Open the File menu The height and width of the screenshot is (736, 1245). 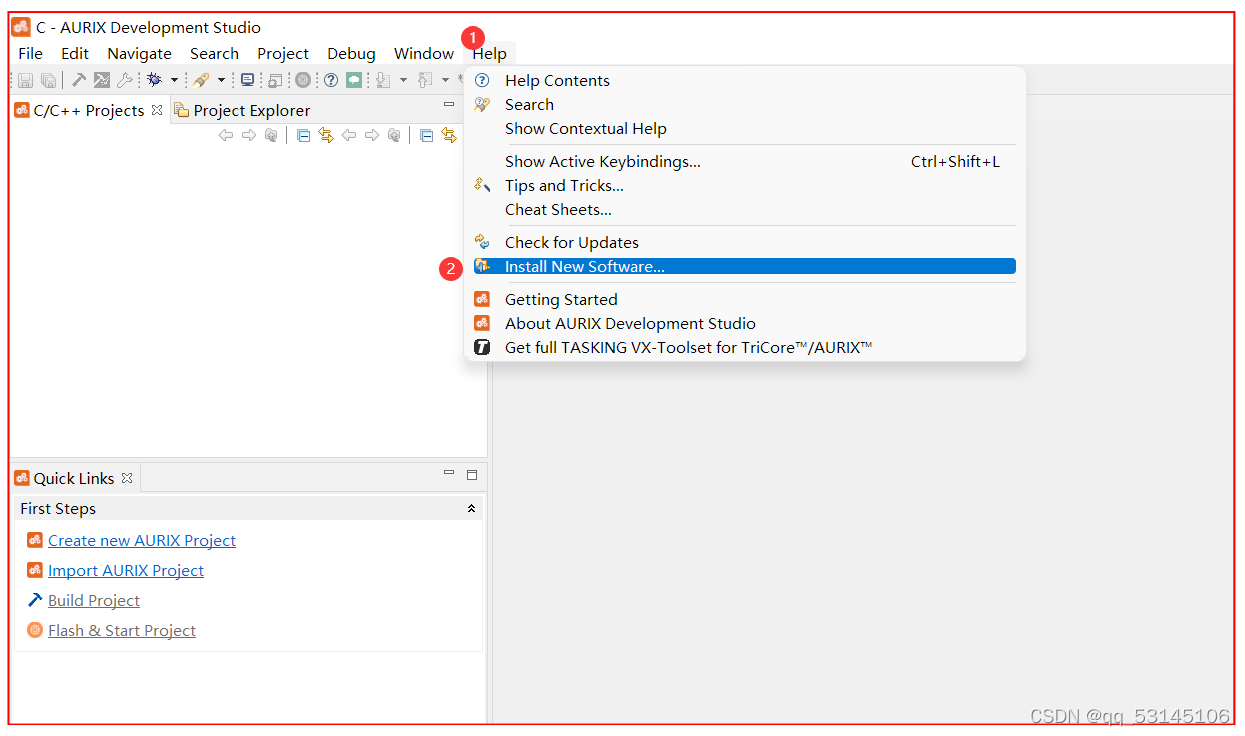(x=30, y=53)
